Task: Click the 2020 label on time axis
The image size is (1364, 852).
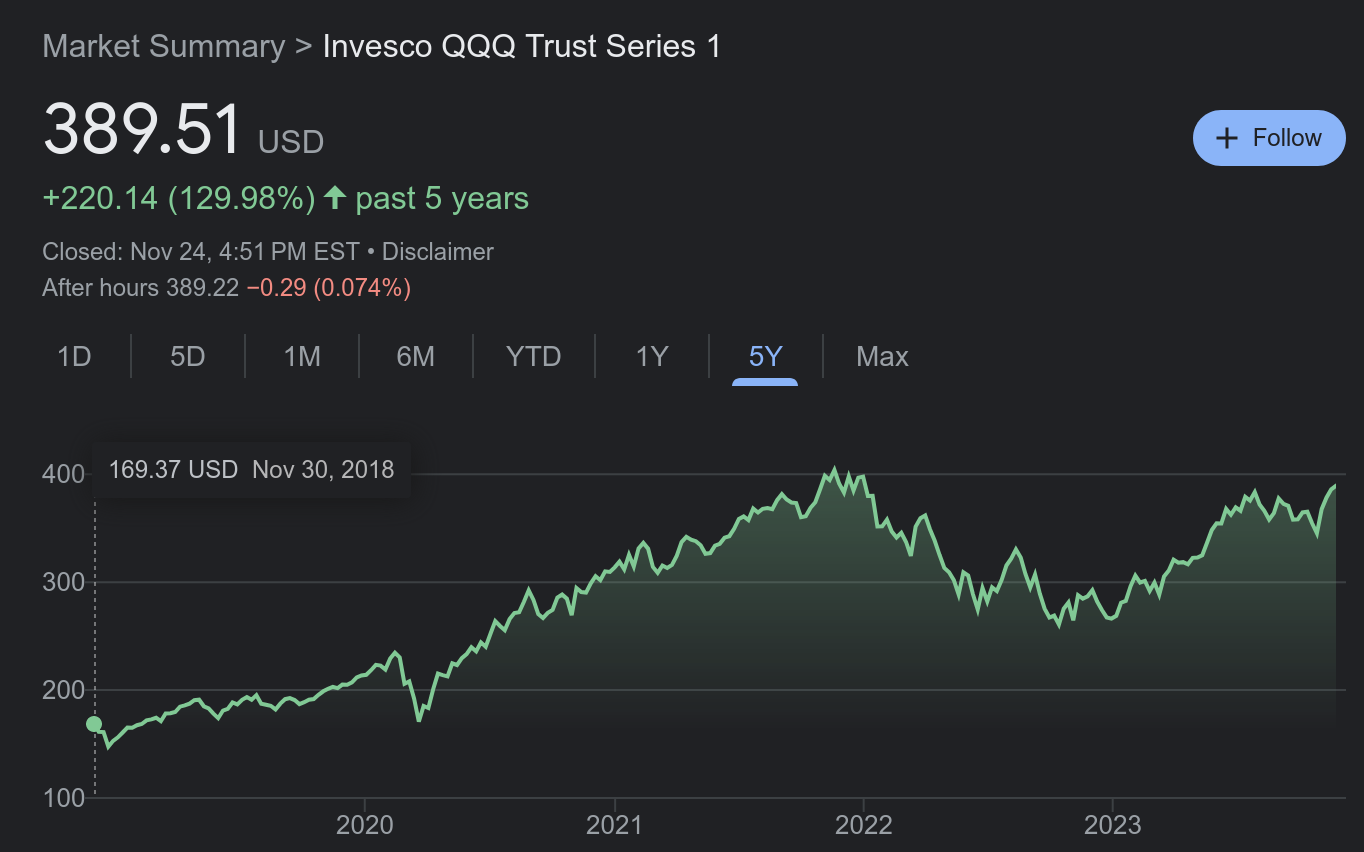Action: pos(365,825)
